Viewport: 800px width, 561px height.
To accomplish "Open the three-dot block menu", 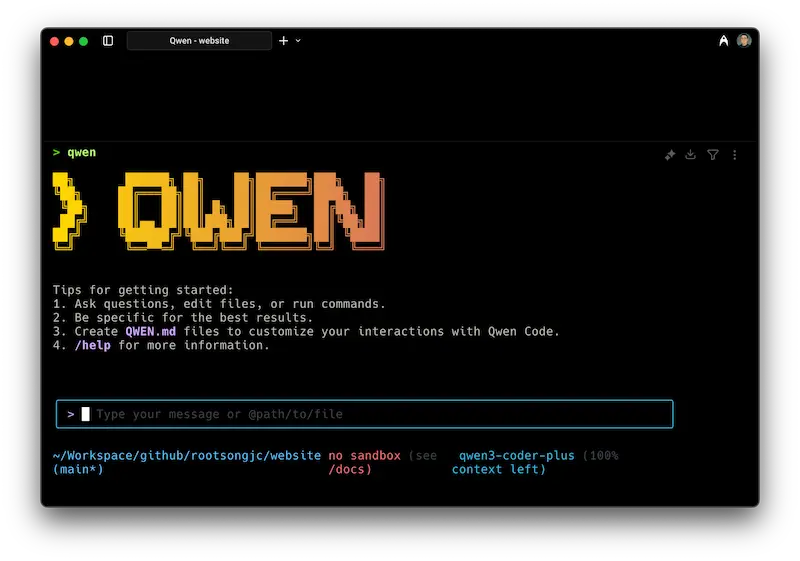I will (x=735, y=155).
